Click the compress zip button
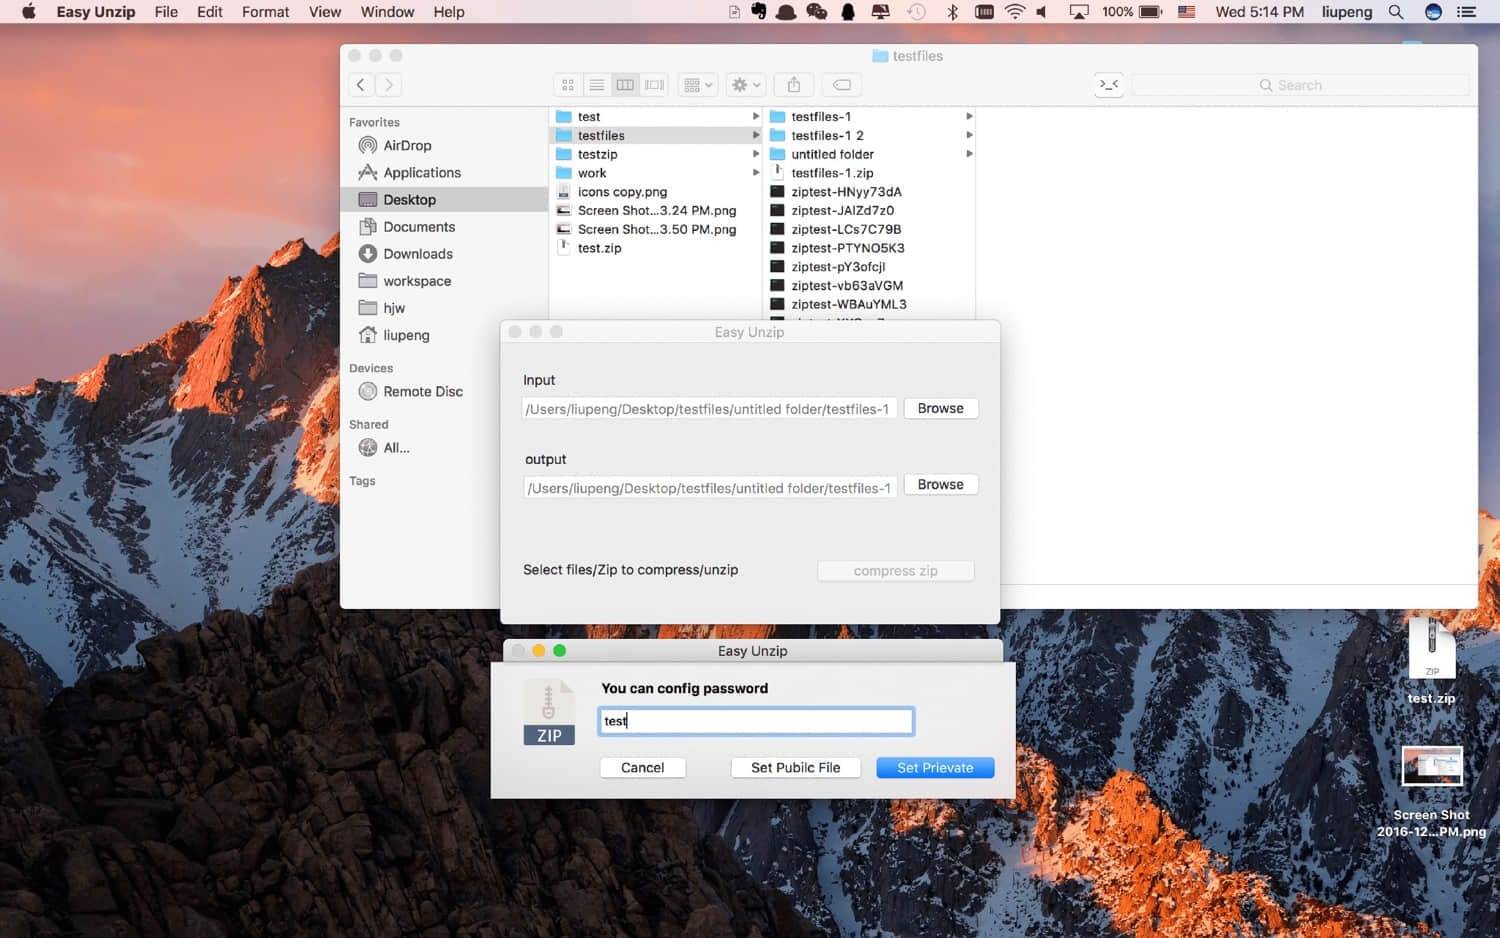1500x938 pixels. coord(895,570)
